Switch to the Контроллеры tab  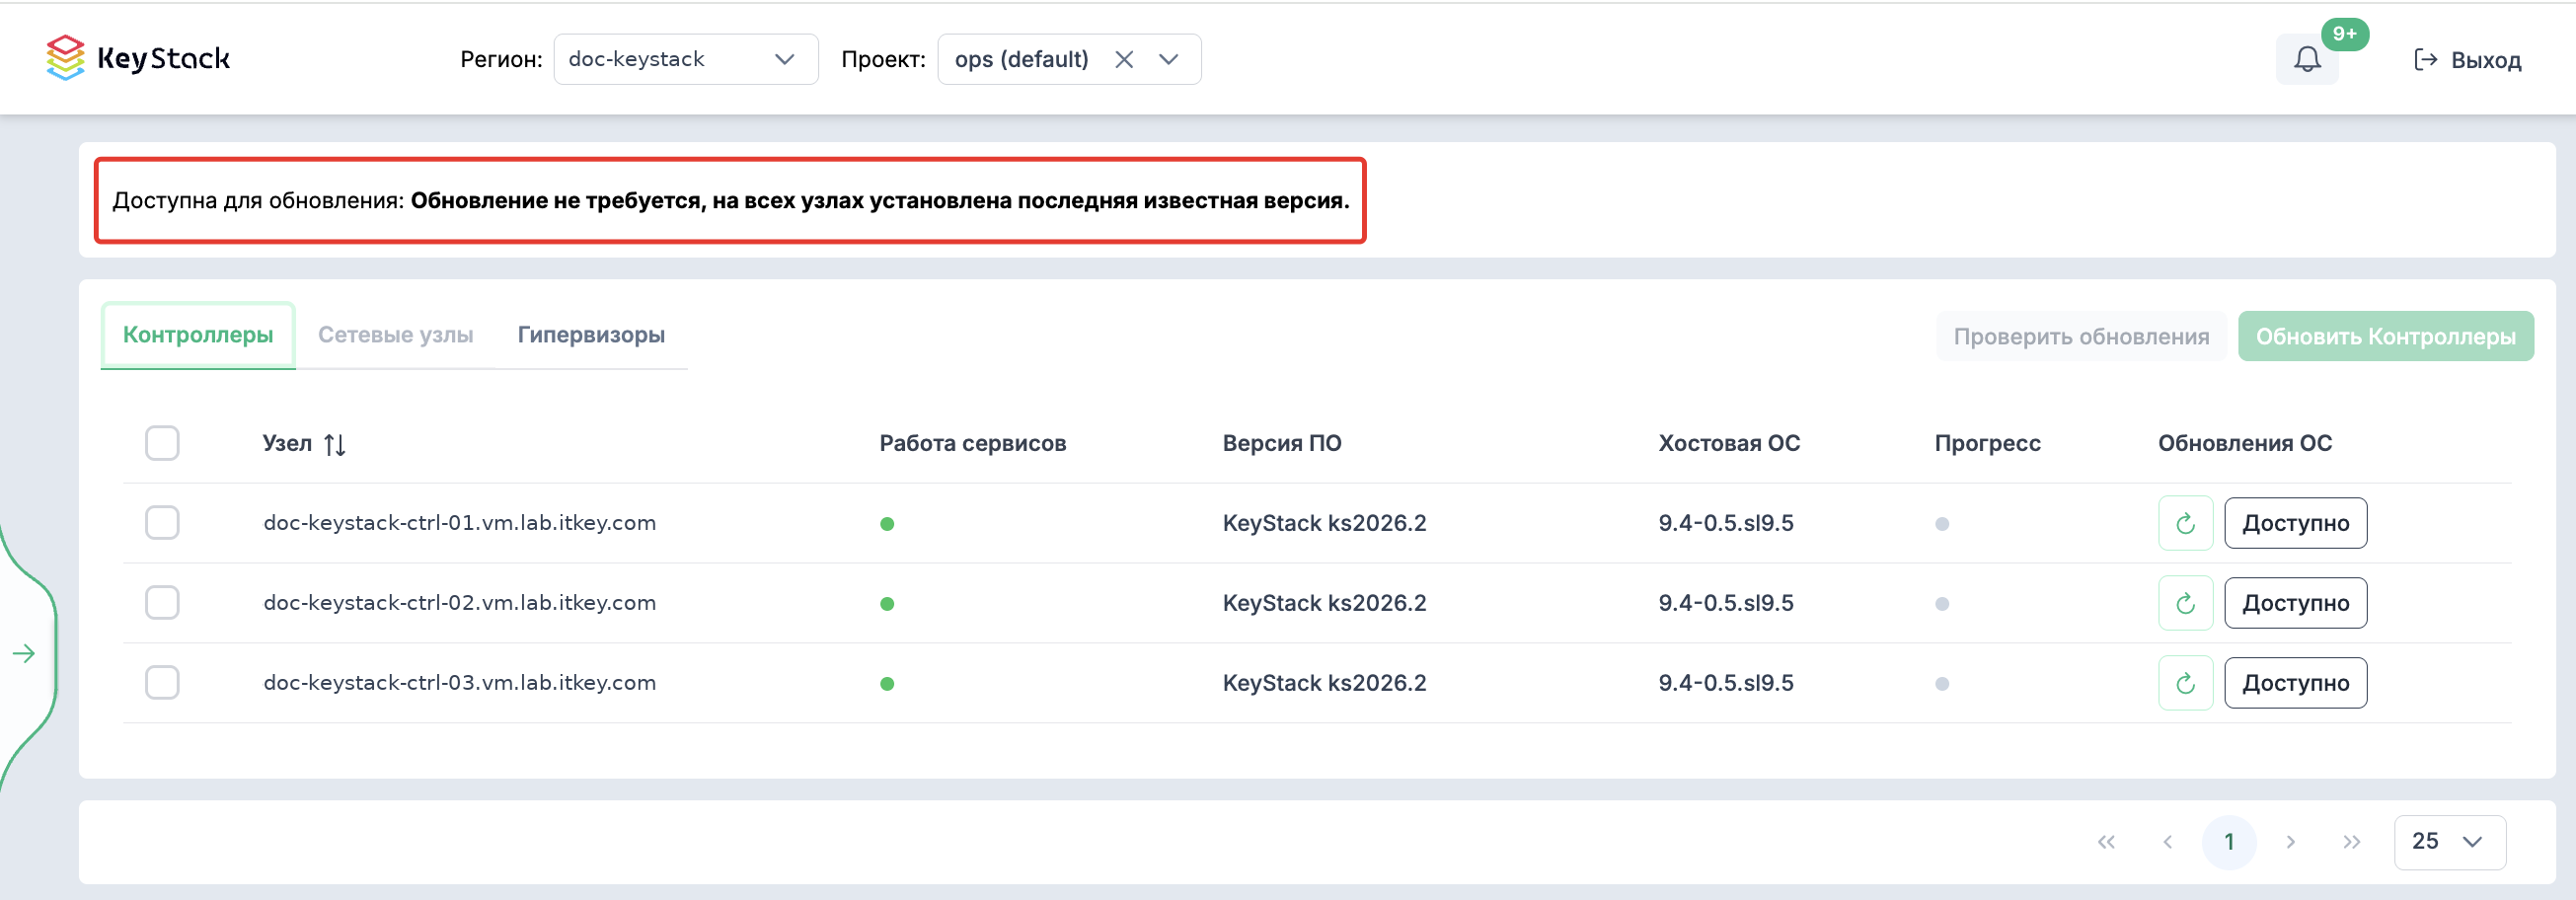point(198,335)
